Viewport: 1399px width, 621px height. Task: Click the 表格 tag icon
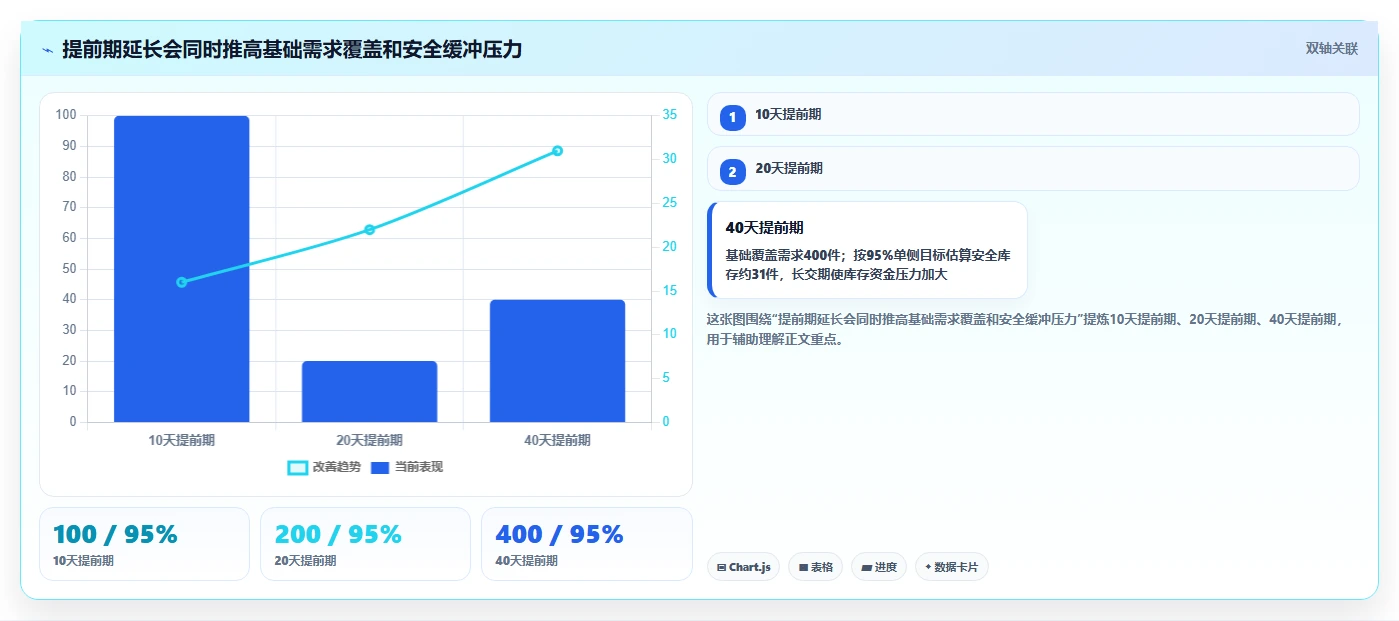803,567
